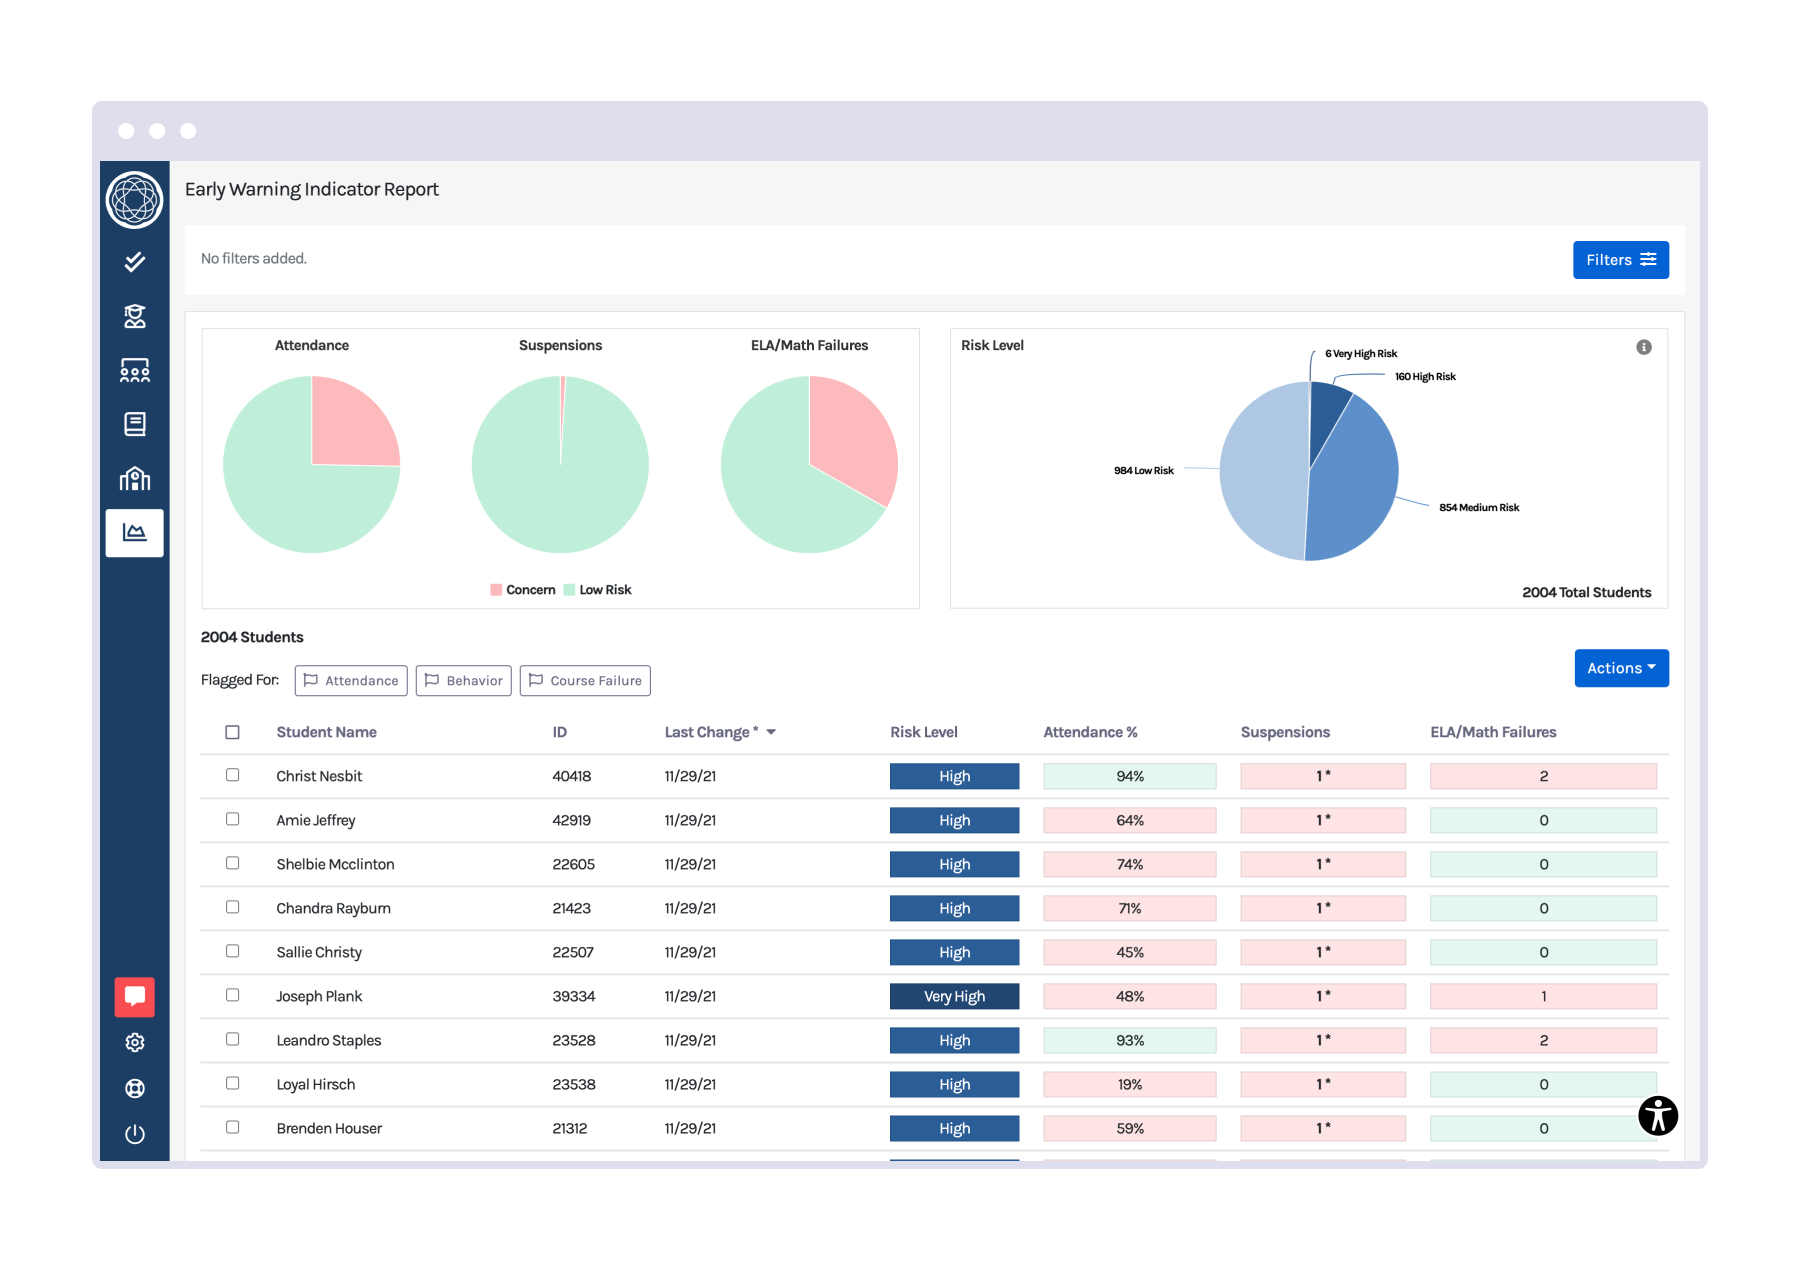Image resolution: width=1800 pixels, height=1270 pixels.
Task: Click the Suspensions pie chart
Action: point(560,464)
